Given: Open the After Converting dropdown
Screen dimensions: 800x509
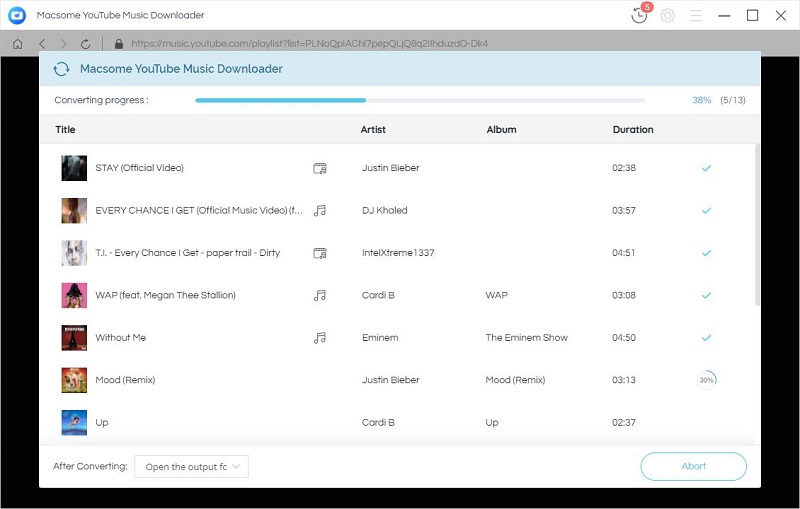Looking at the screenshot, I should pyautogui.click(x=191, y=467).
